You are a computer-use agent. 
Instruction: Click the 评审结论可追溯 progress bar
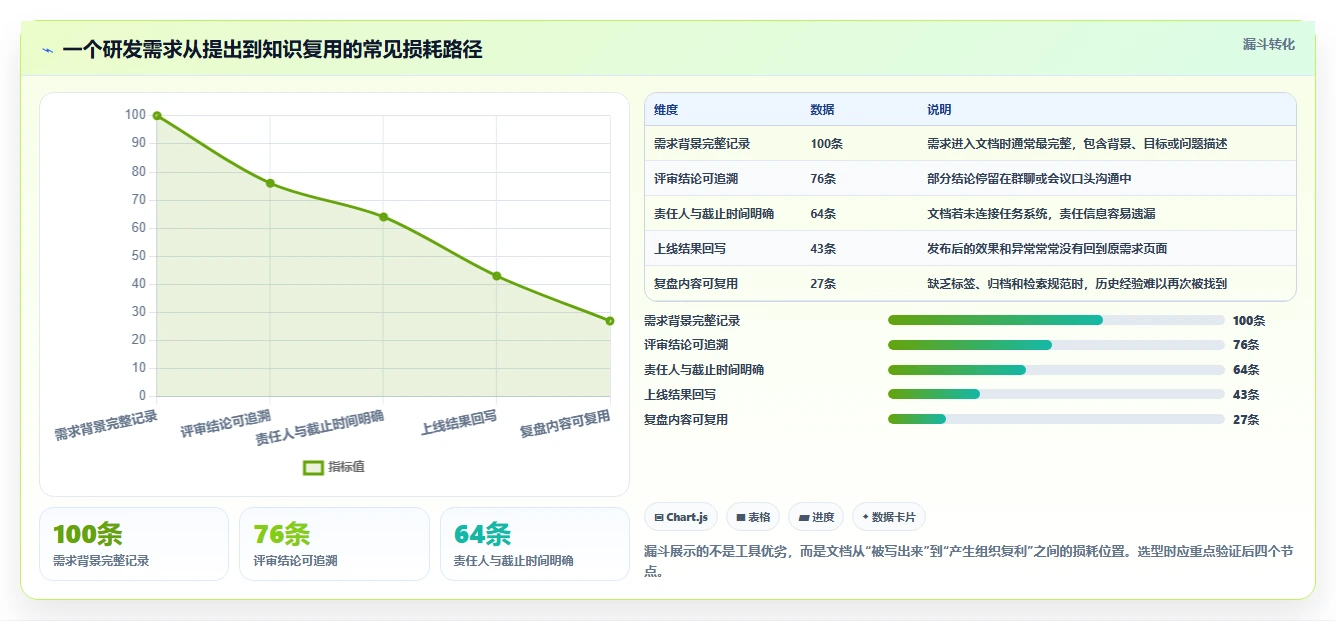[1056, 345]
